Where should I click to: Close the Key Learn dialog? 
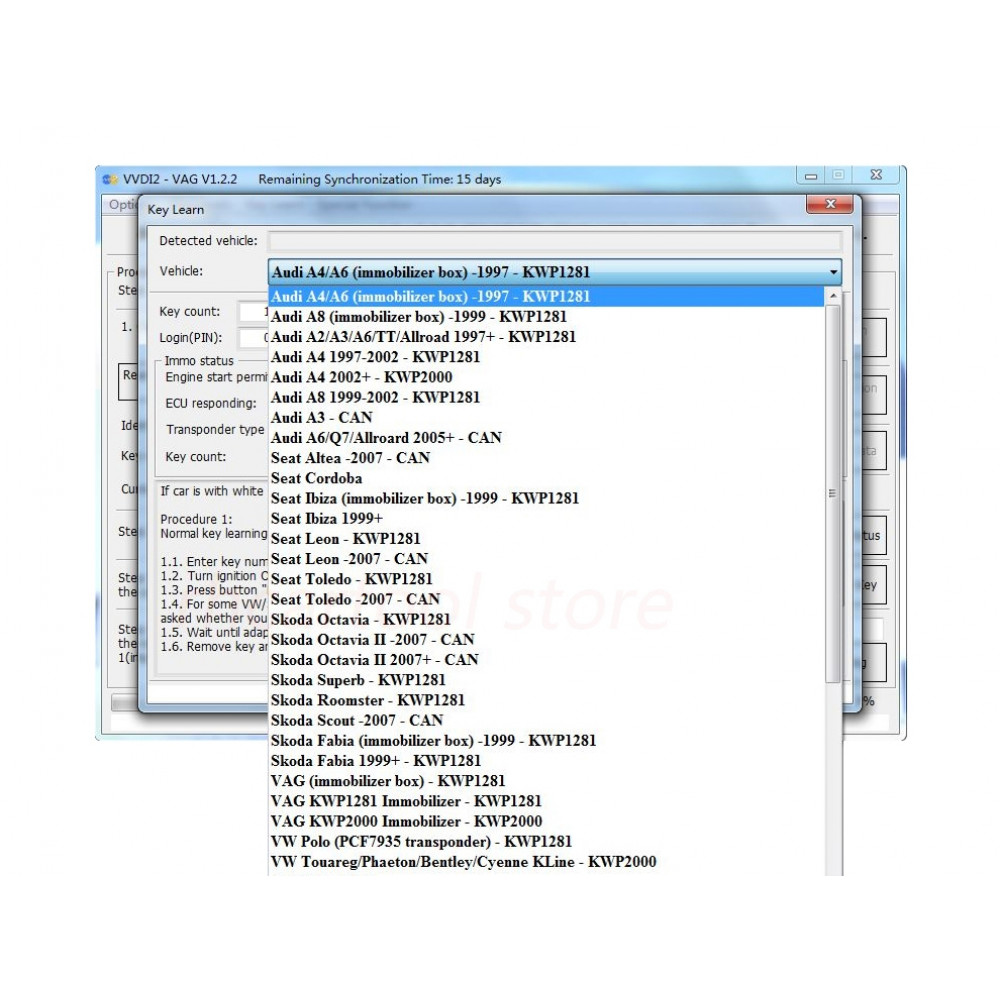(829, 205)
